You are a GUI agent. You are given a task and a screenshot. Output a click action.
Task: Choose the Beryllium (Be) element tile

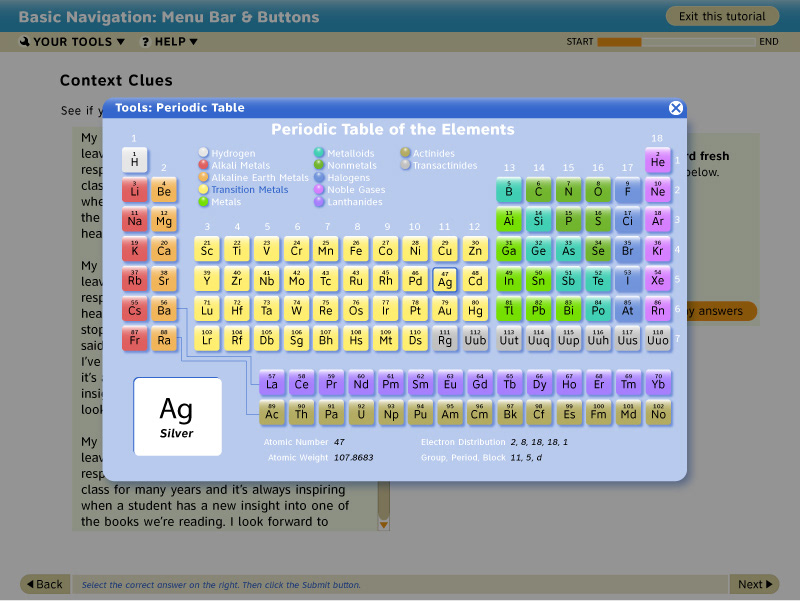(164, 190)
